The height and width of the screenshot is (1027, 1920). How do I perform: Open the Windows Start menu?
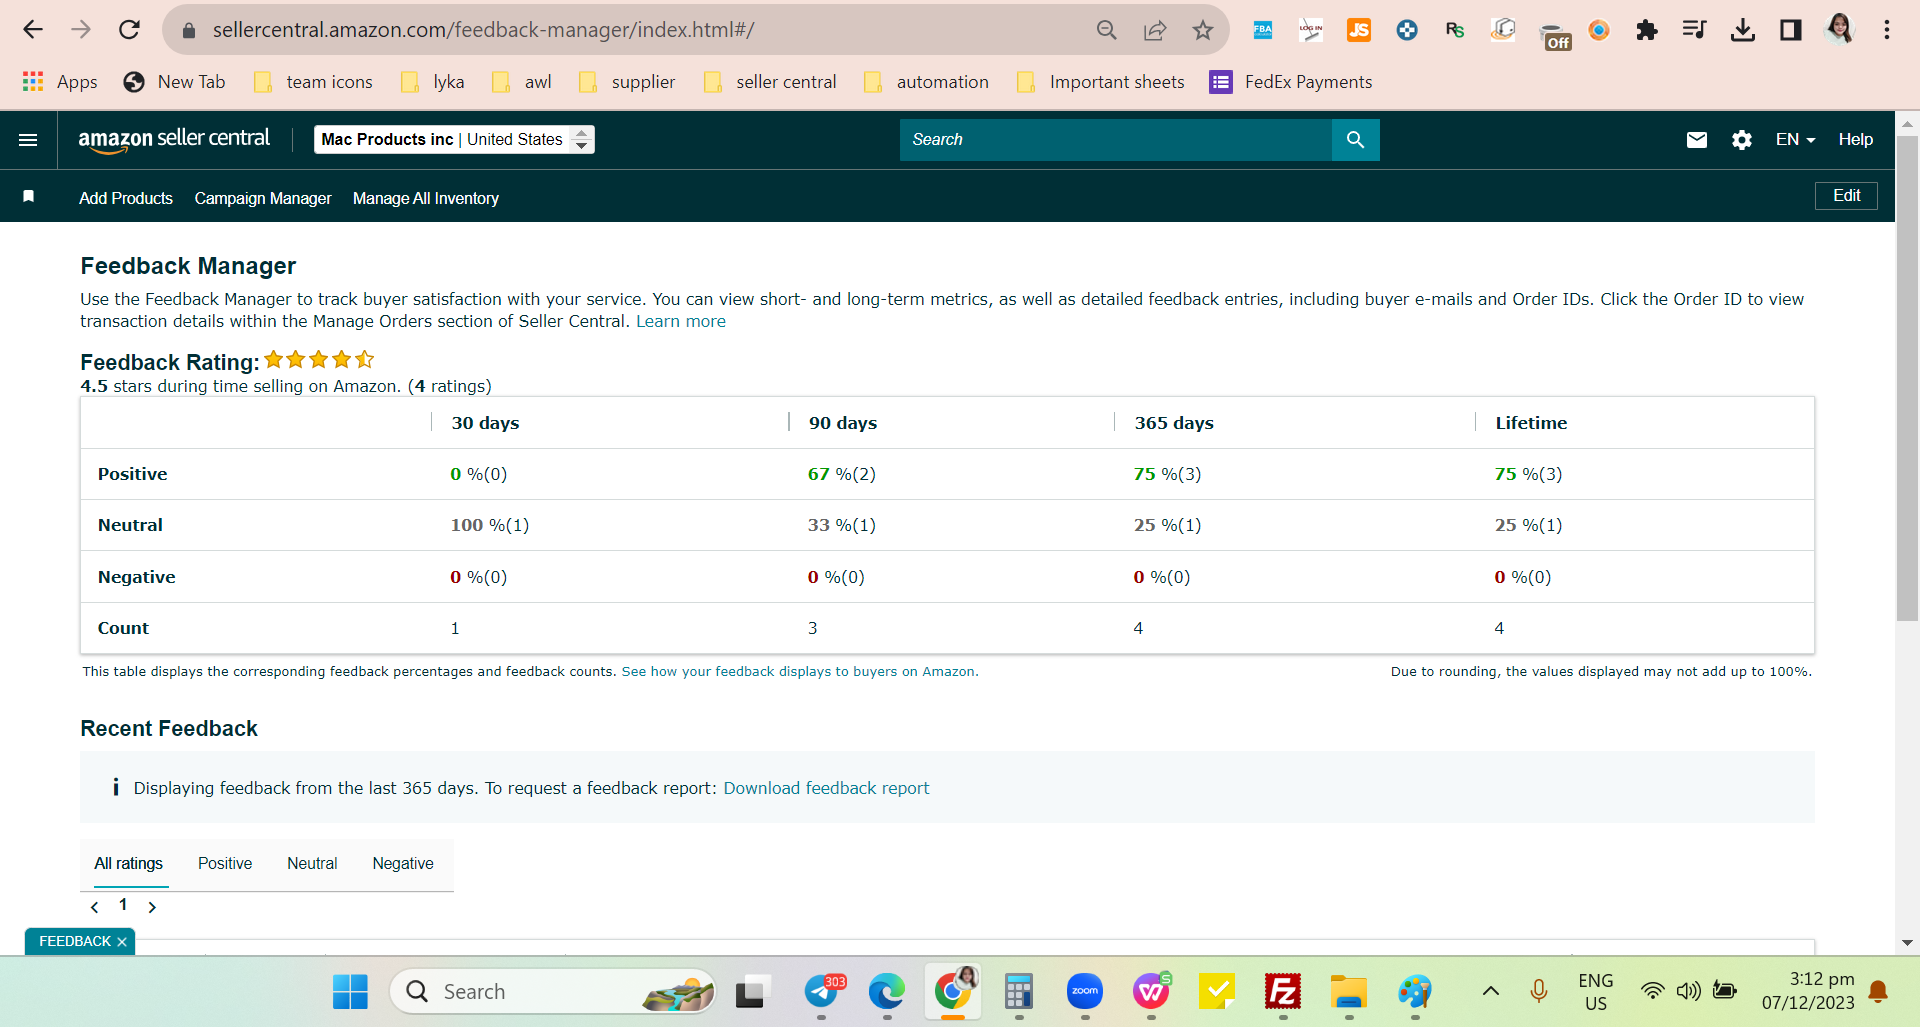click(350, 992)
